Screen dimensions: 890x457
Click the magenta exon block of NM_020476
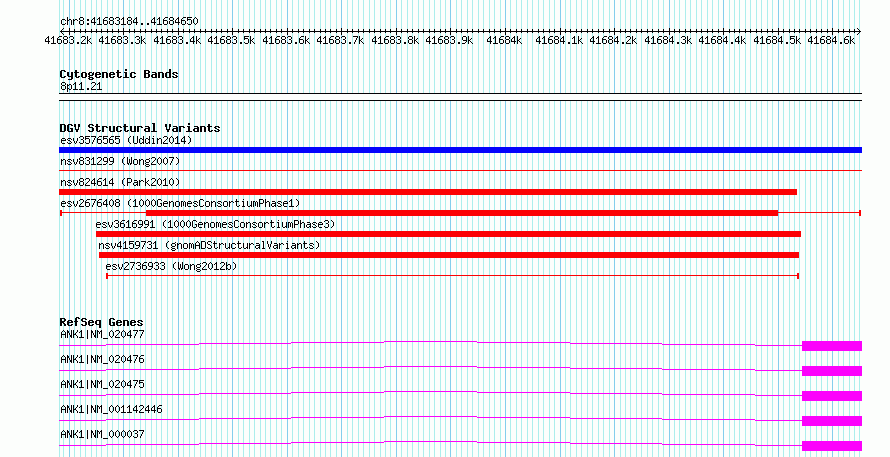click(832, 371)
